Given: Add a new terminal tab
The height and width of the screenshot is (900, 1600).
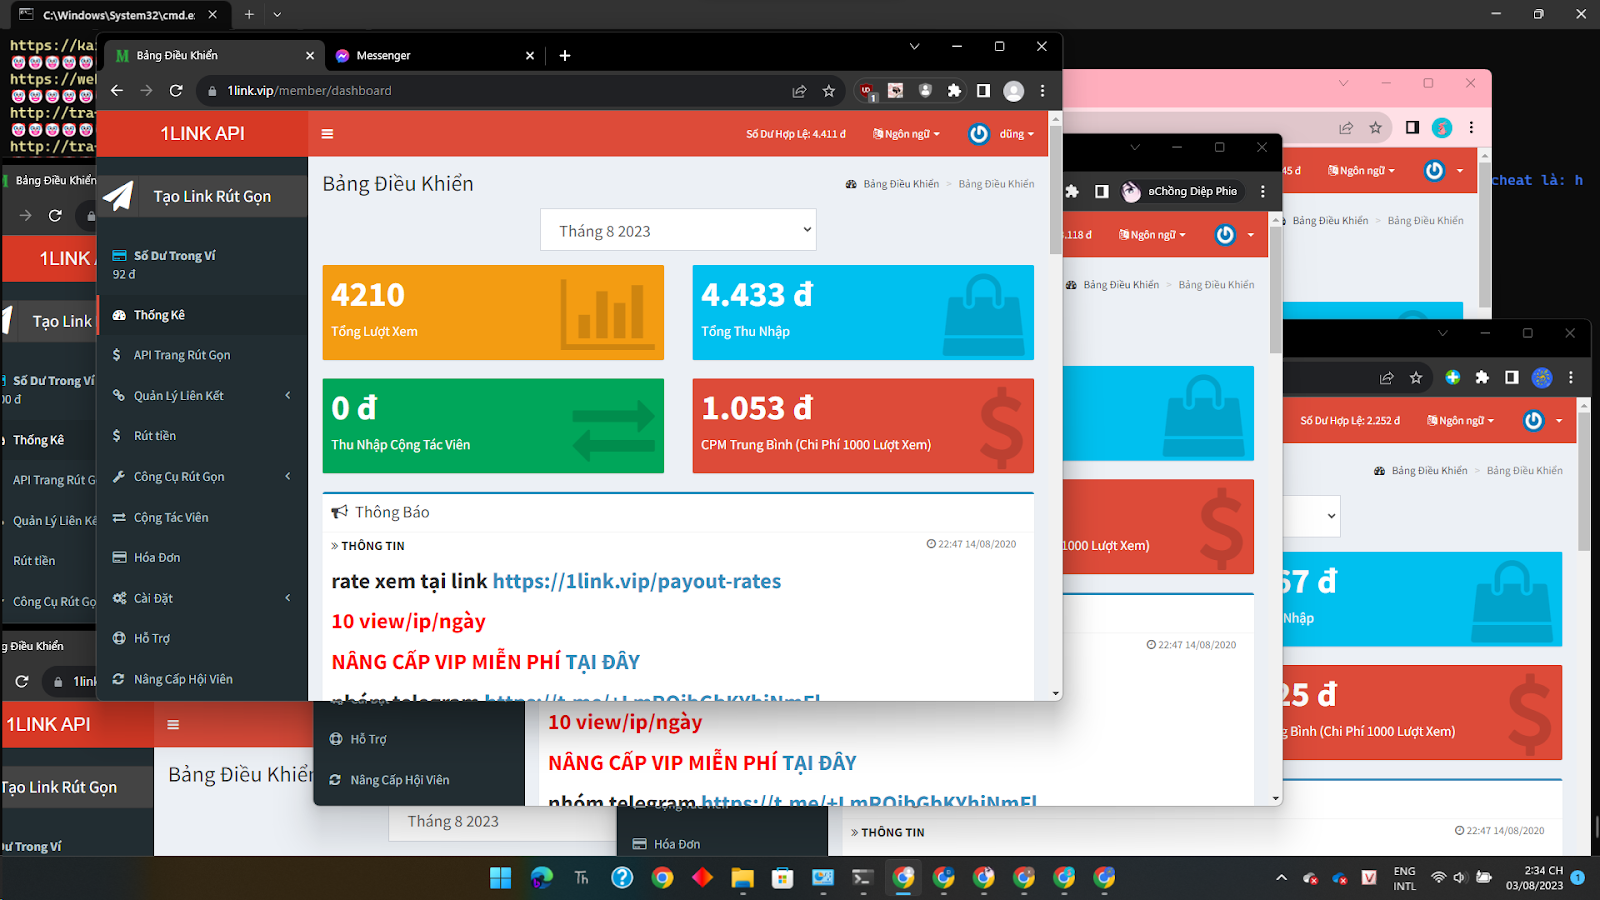Looking at the screenshot, I should pyautogui.click(x=249, y=15).
